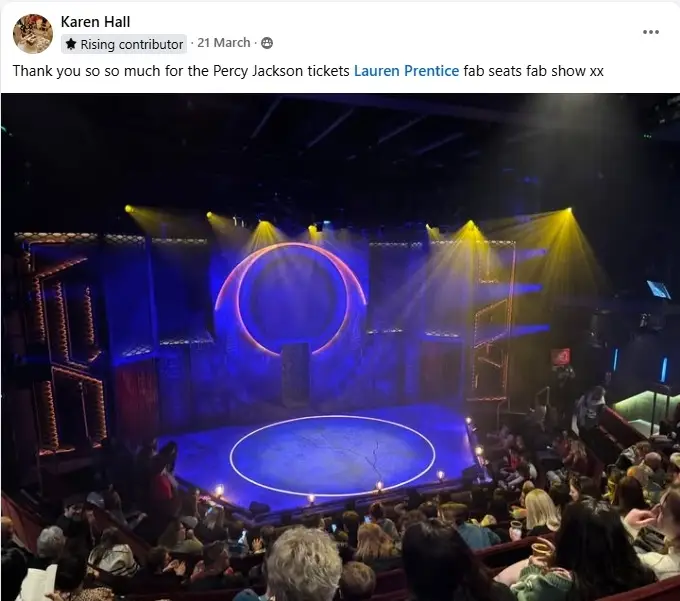Click the 21 March post timestamp

point(224,42)
